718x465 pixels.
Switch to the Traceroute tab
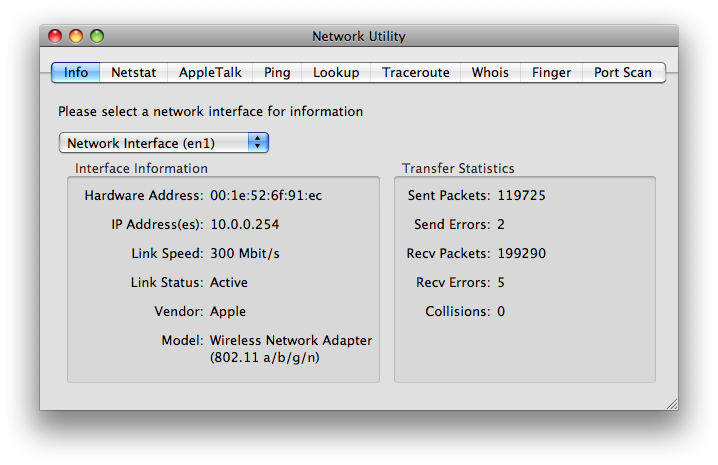coord(415,72)
